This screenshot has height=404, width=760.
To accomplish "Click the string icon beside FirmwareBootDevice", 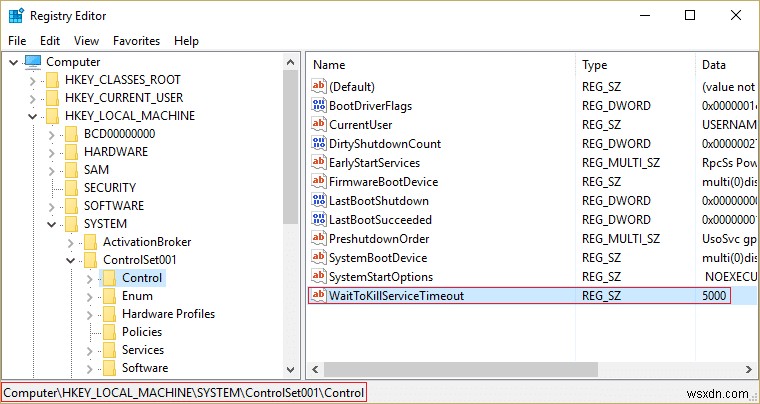I will tap(319, 181).
